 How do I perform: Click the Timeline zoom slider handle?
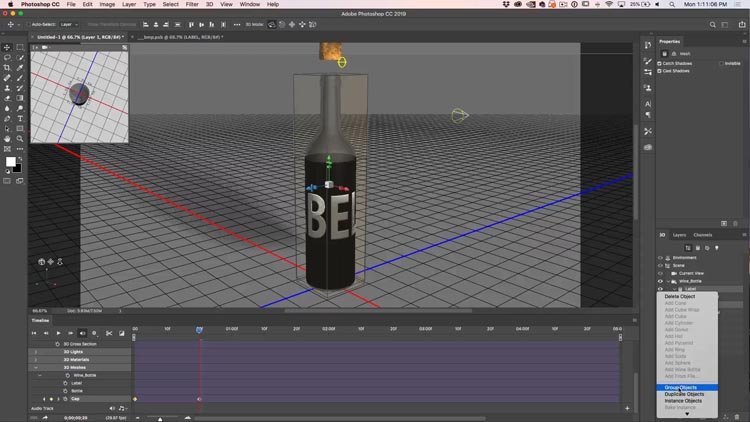[160, 419]
